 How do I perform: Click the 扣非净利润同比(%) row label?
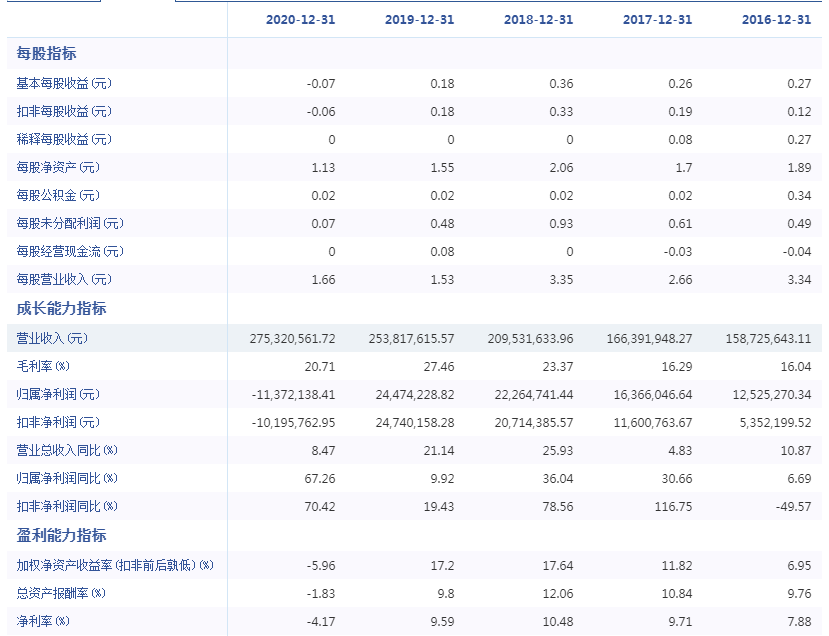click(67, 506)
